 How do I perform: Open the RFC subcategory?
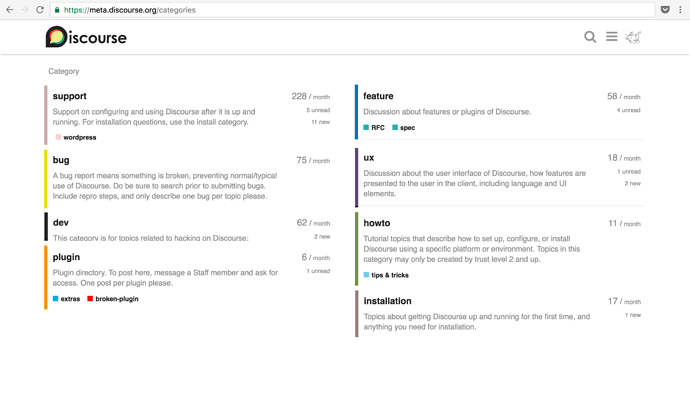click(x=378, y=128)
